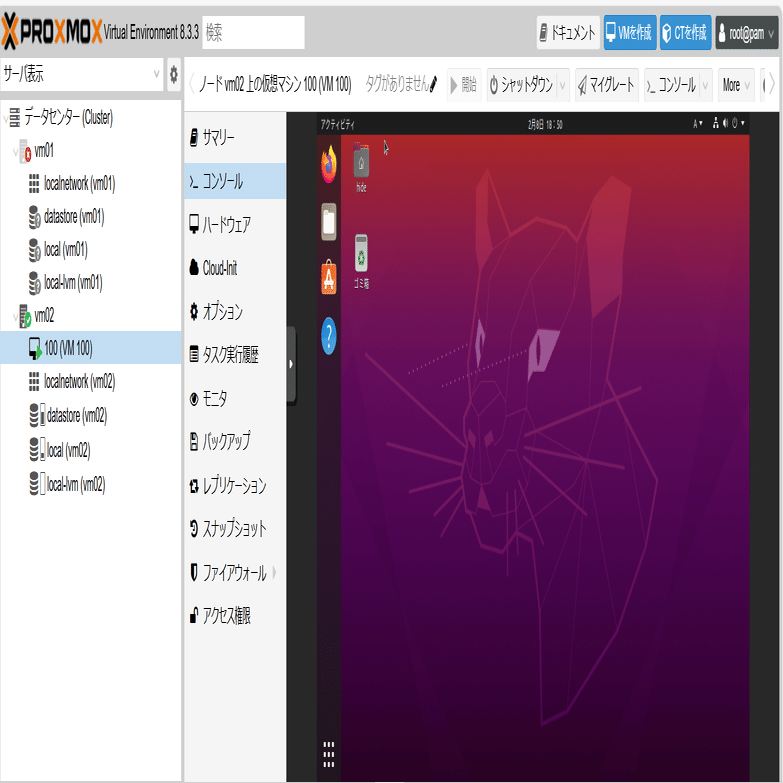Open the モニタ tab
Screen dimensions: 783x783
click(x=235, y=398)
